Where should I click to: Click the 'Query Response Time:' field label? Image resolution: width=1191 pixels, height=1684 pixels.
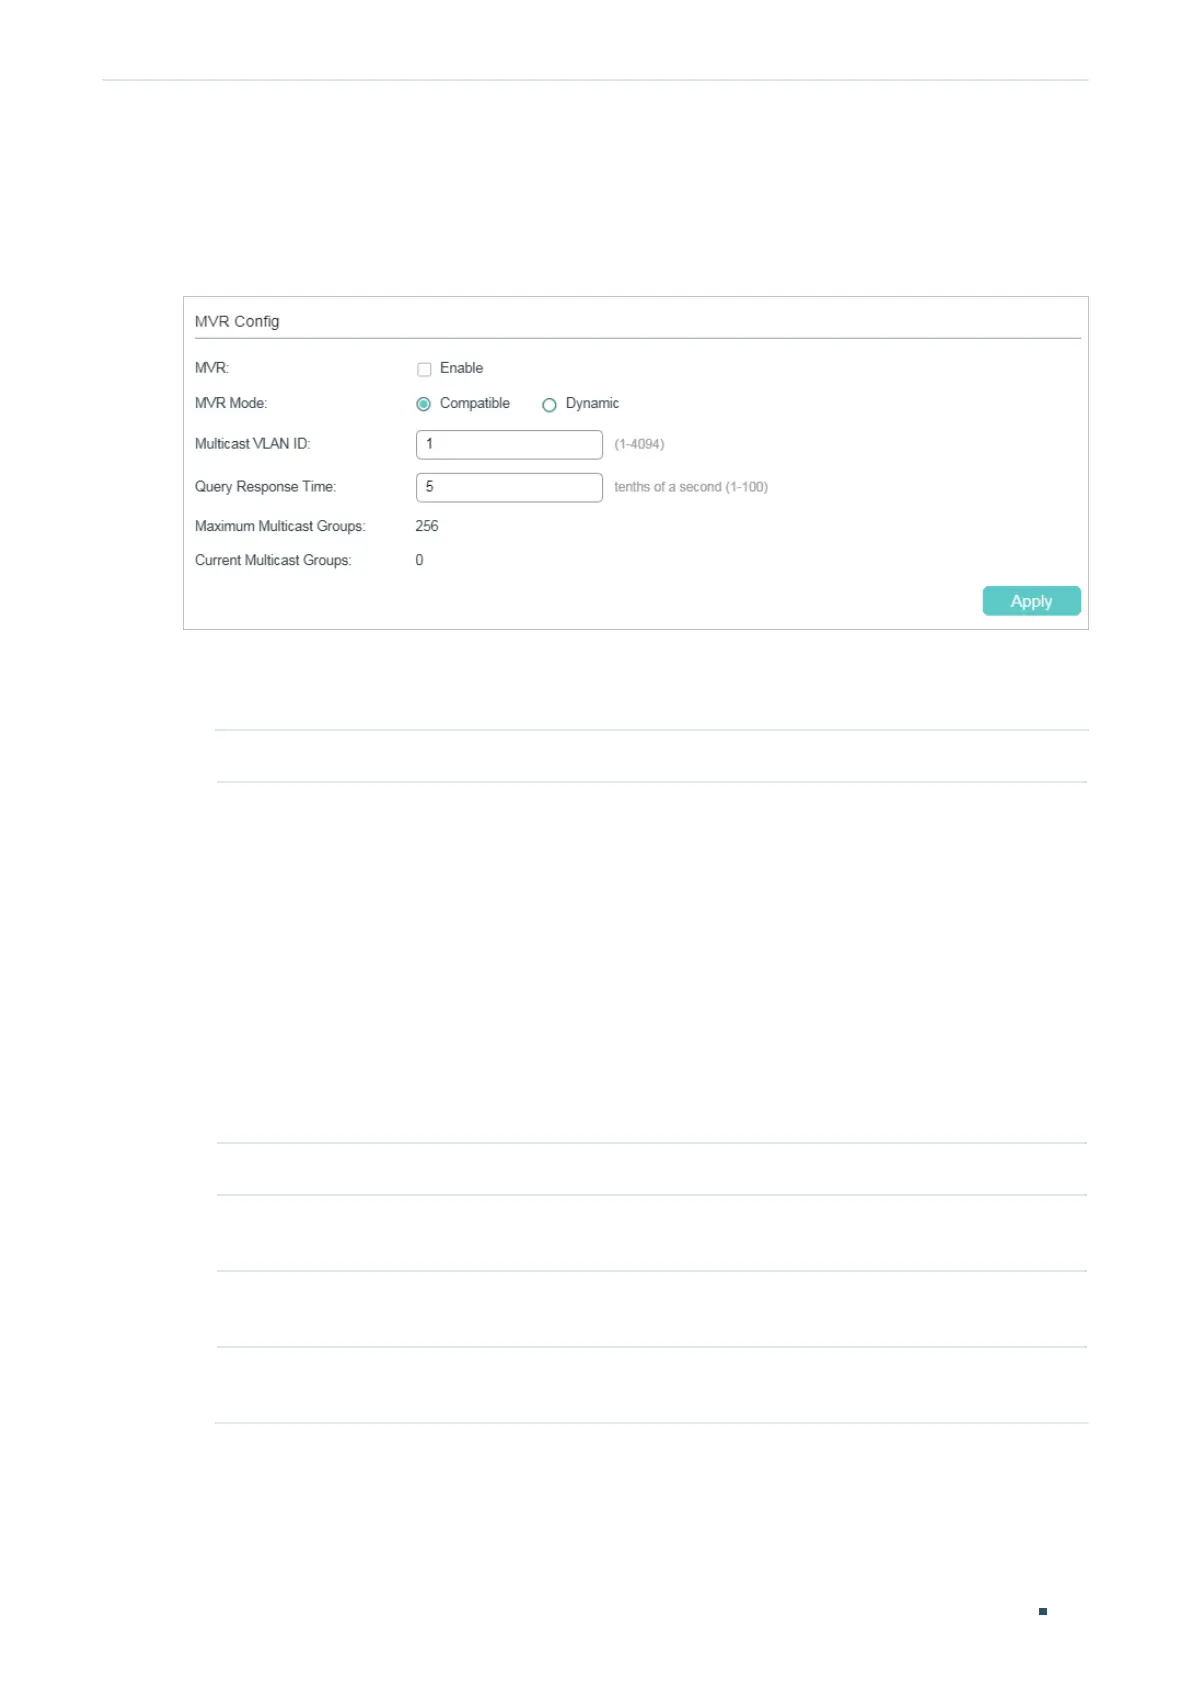click(265, 487)
